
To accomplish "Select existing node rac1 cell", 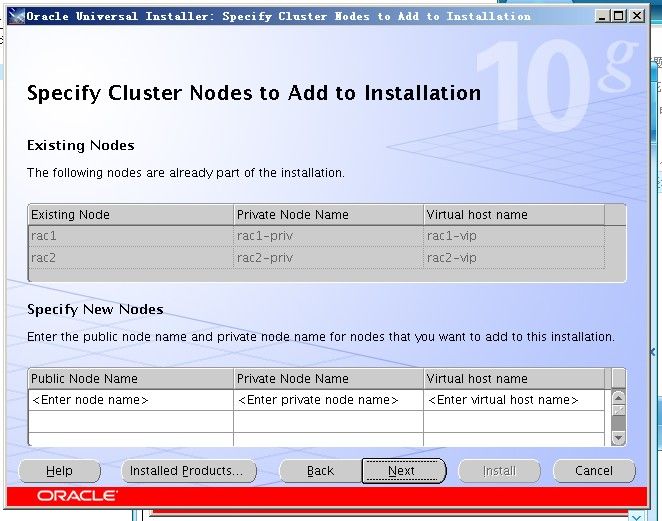I will (131, 236).
